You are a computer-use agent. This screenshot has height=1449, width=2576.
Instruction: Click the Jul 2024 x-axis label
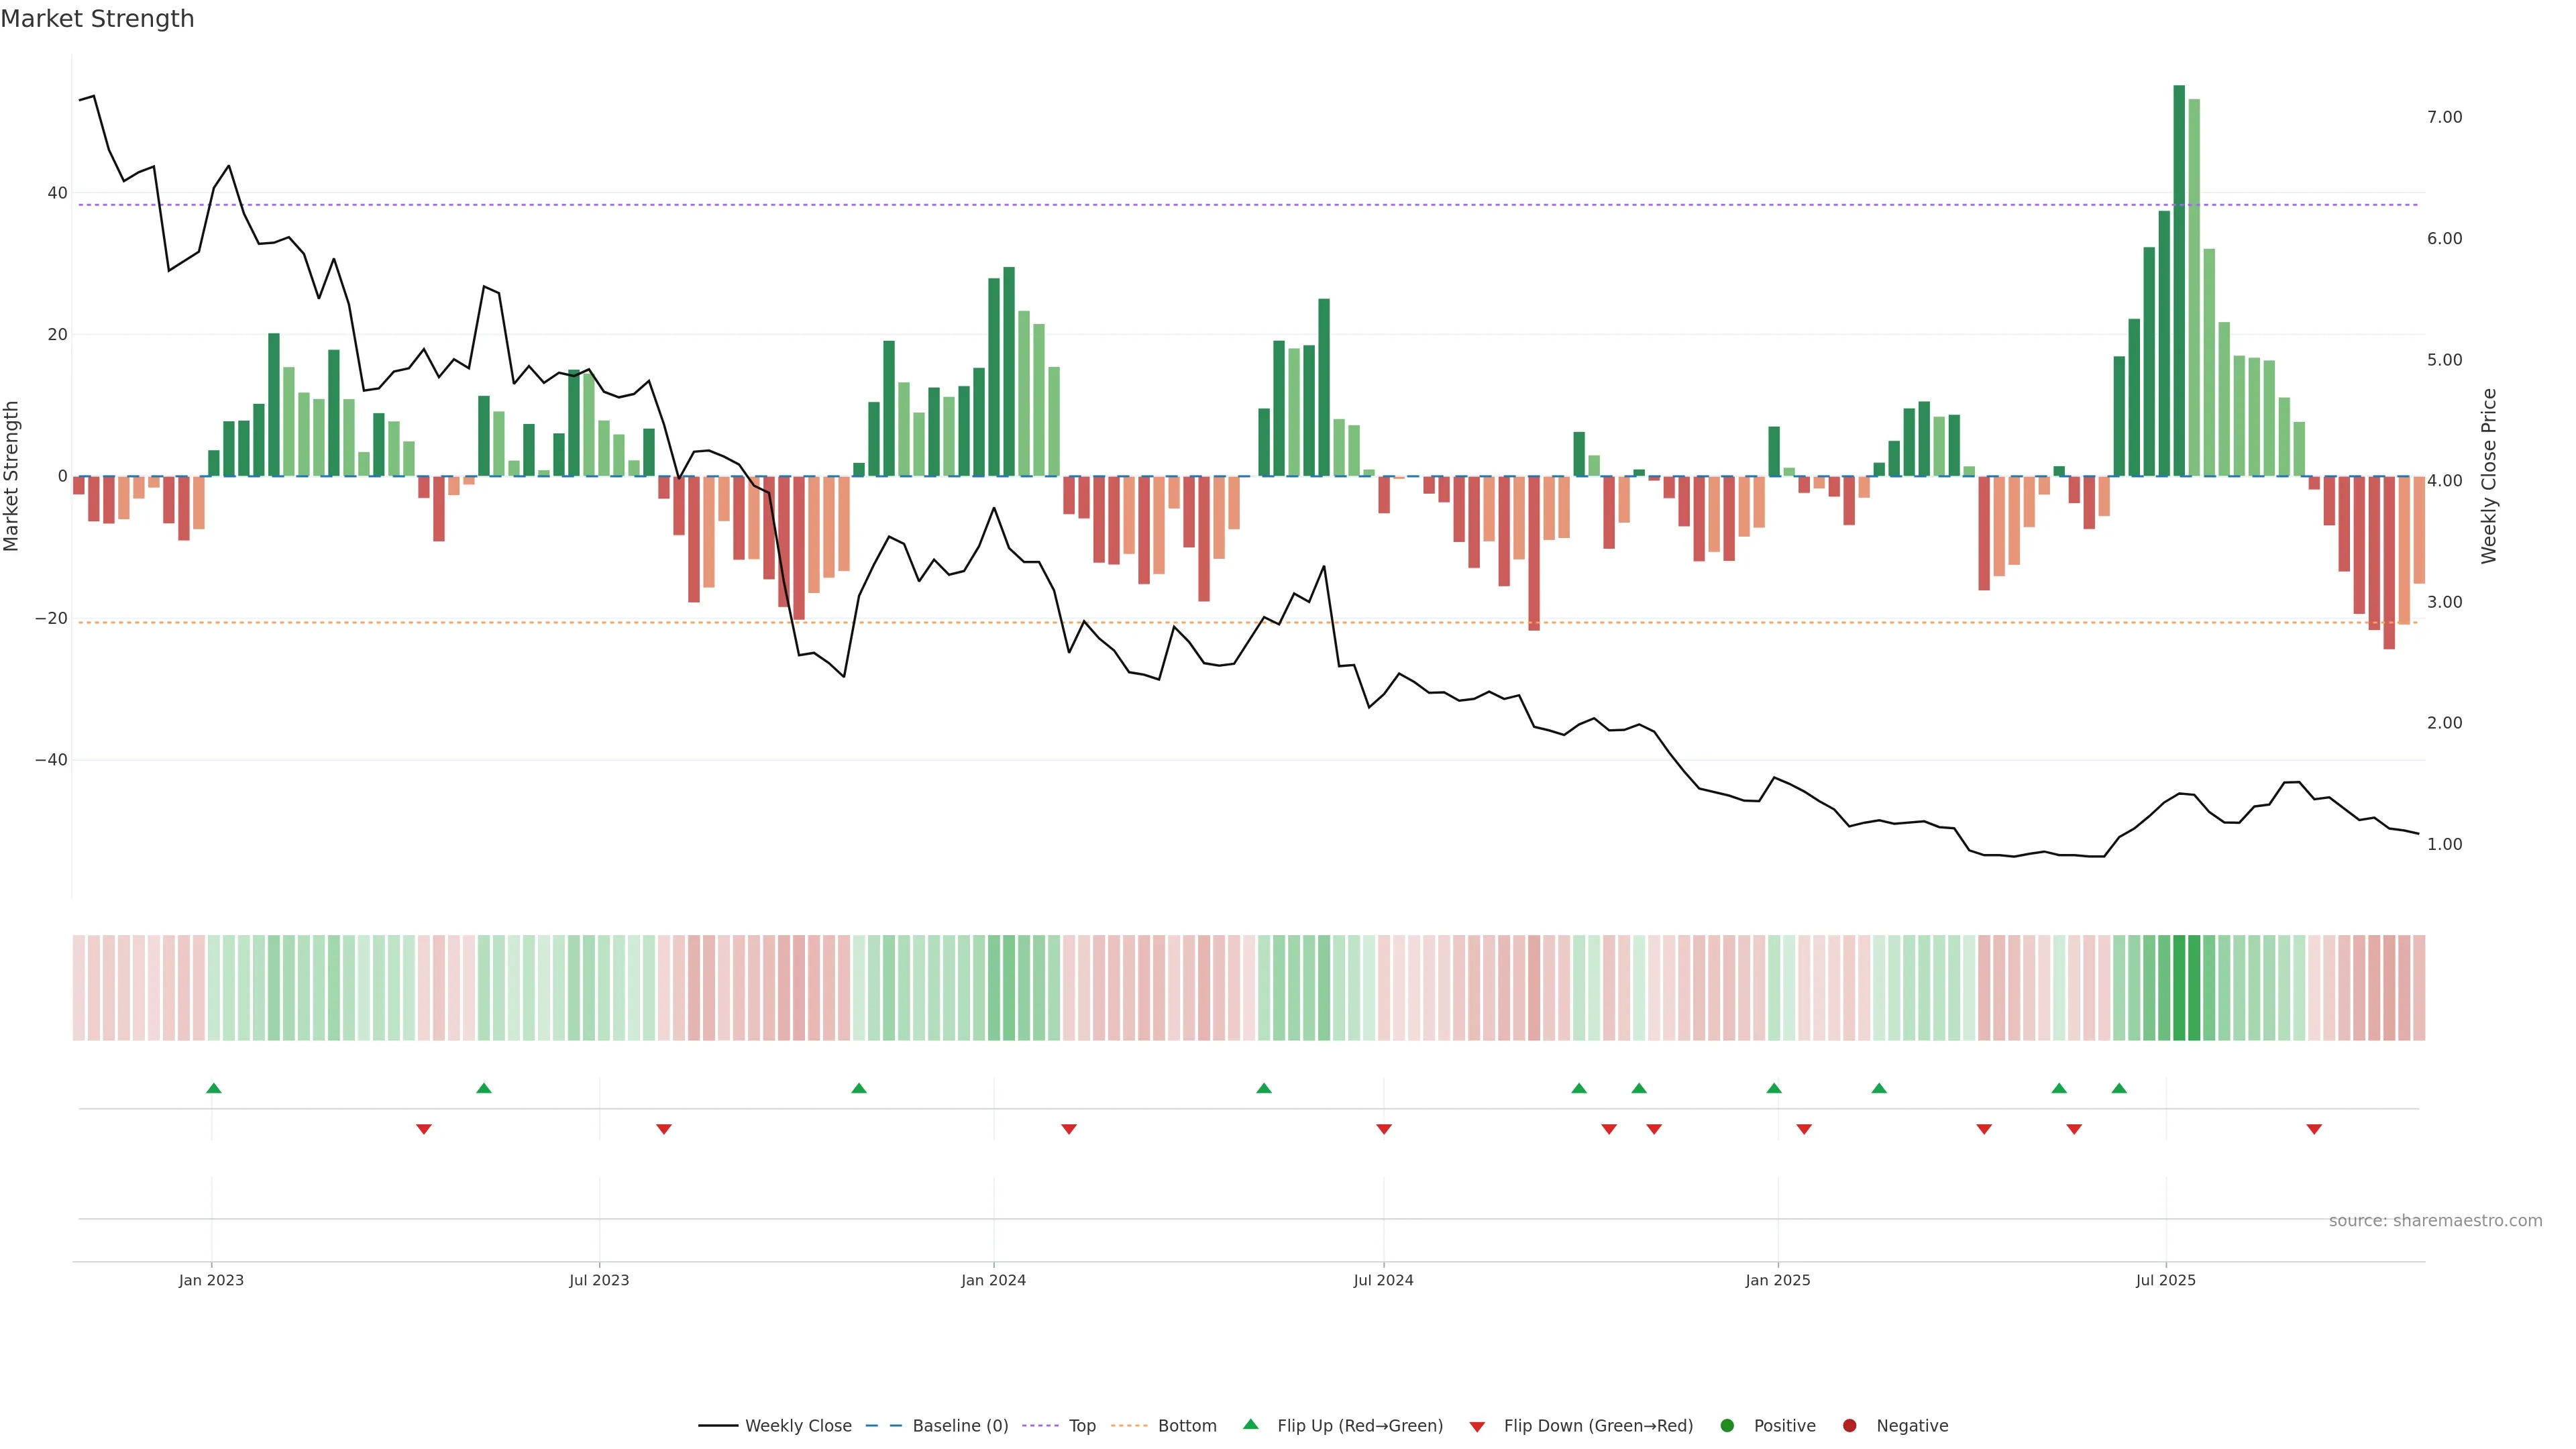1383,1280
